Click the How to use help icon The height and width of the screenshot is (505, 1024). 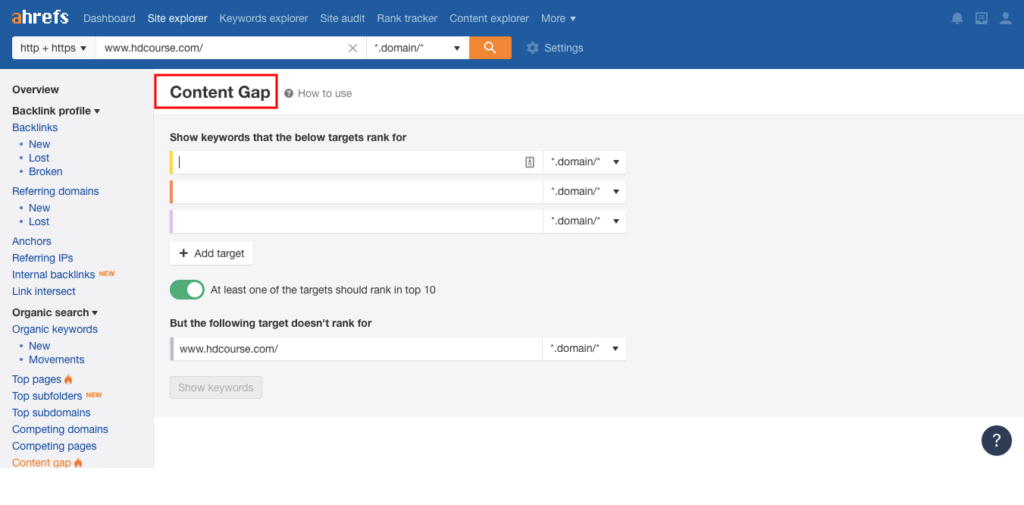[289, 93]
